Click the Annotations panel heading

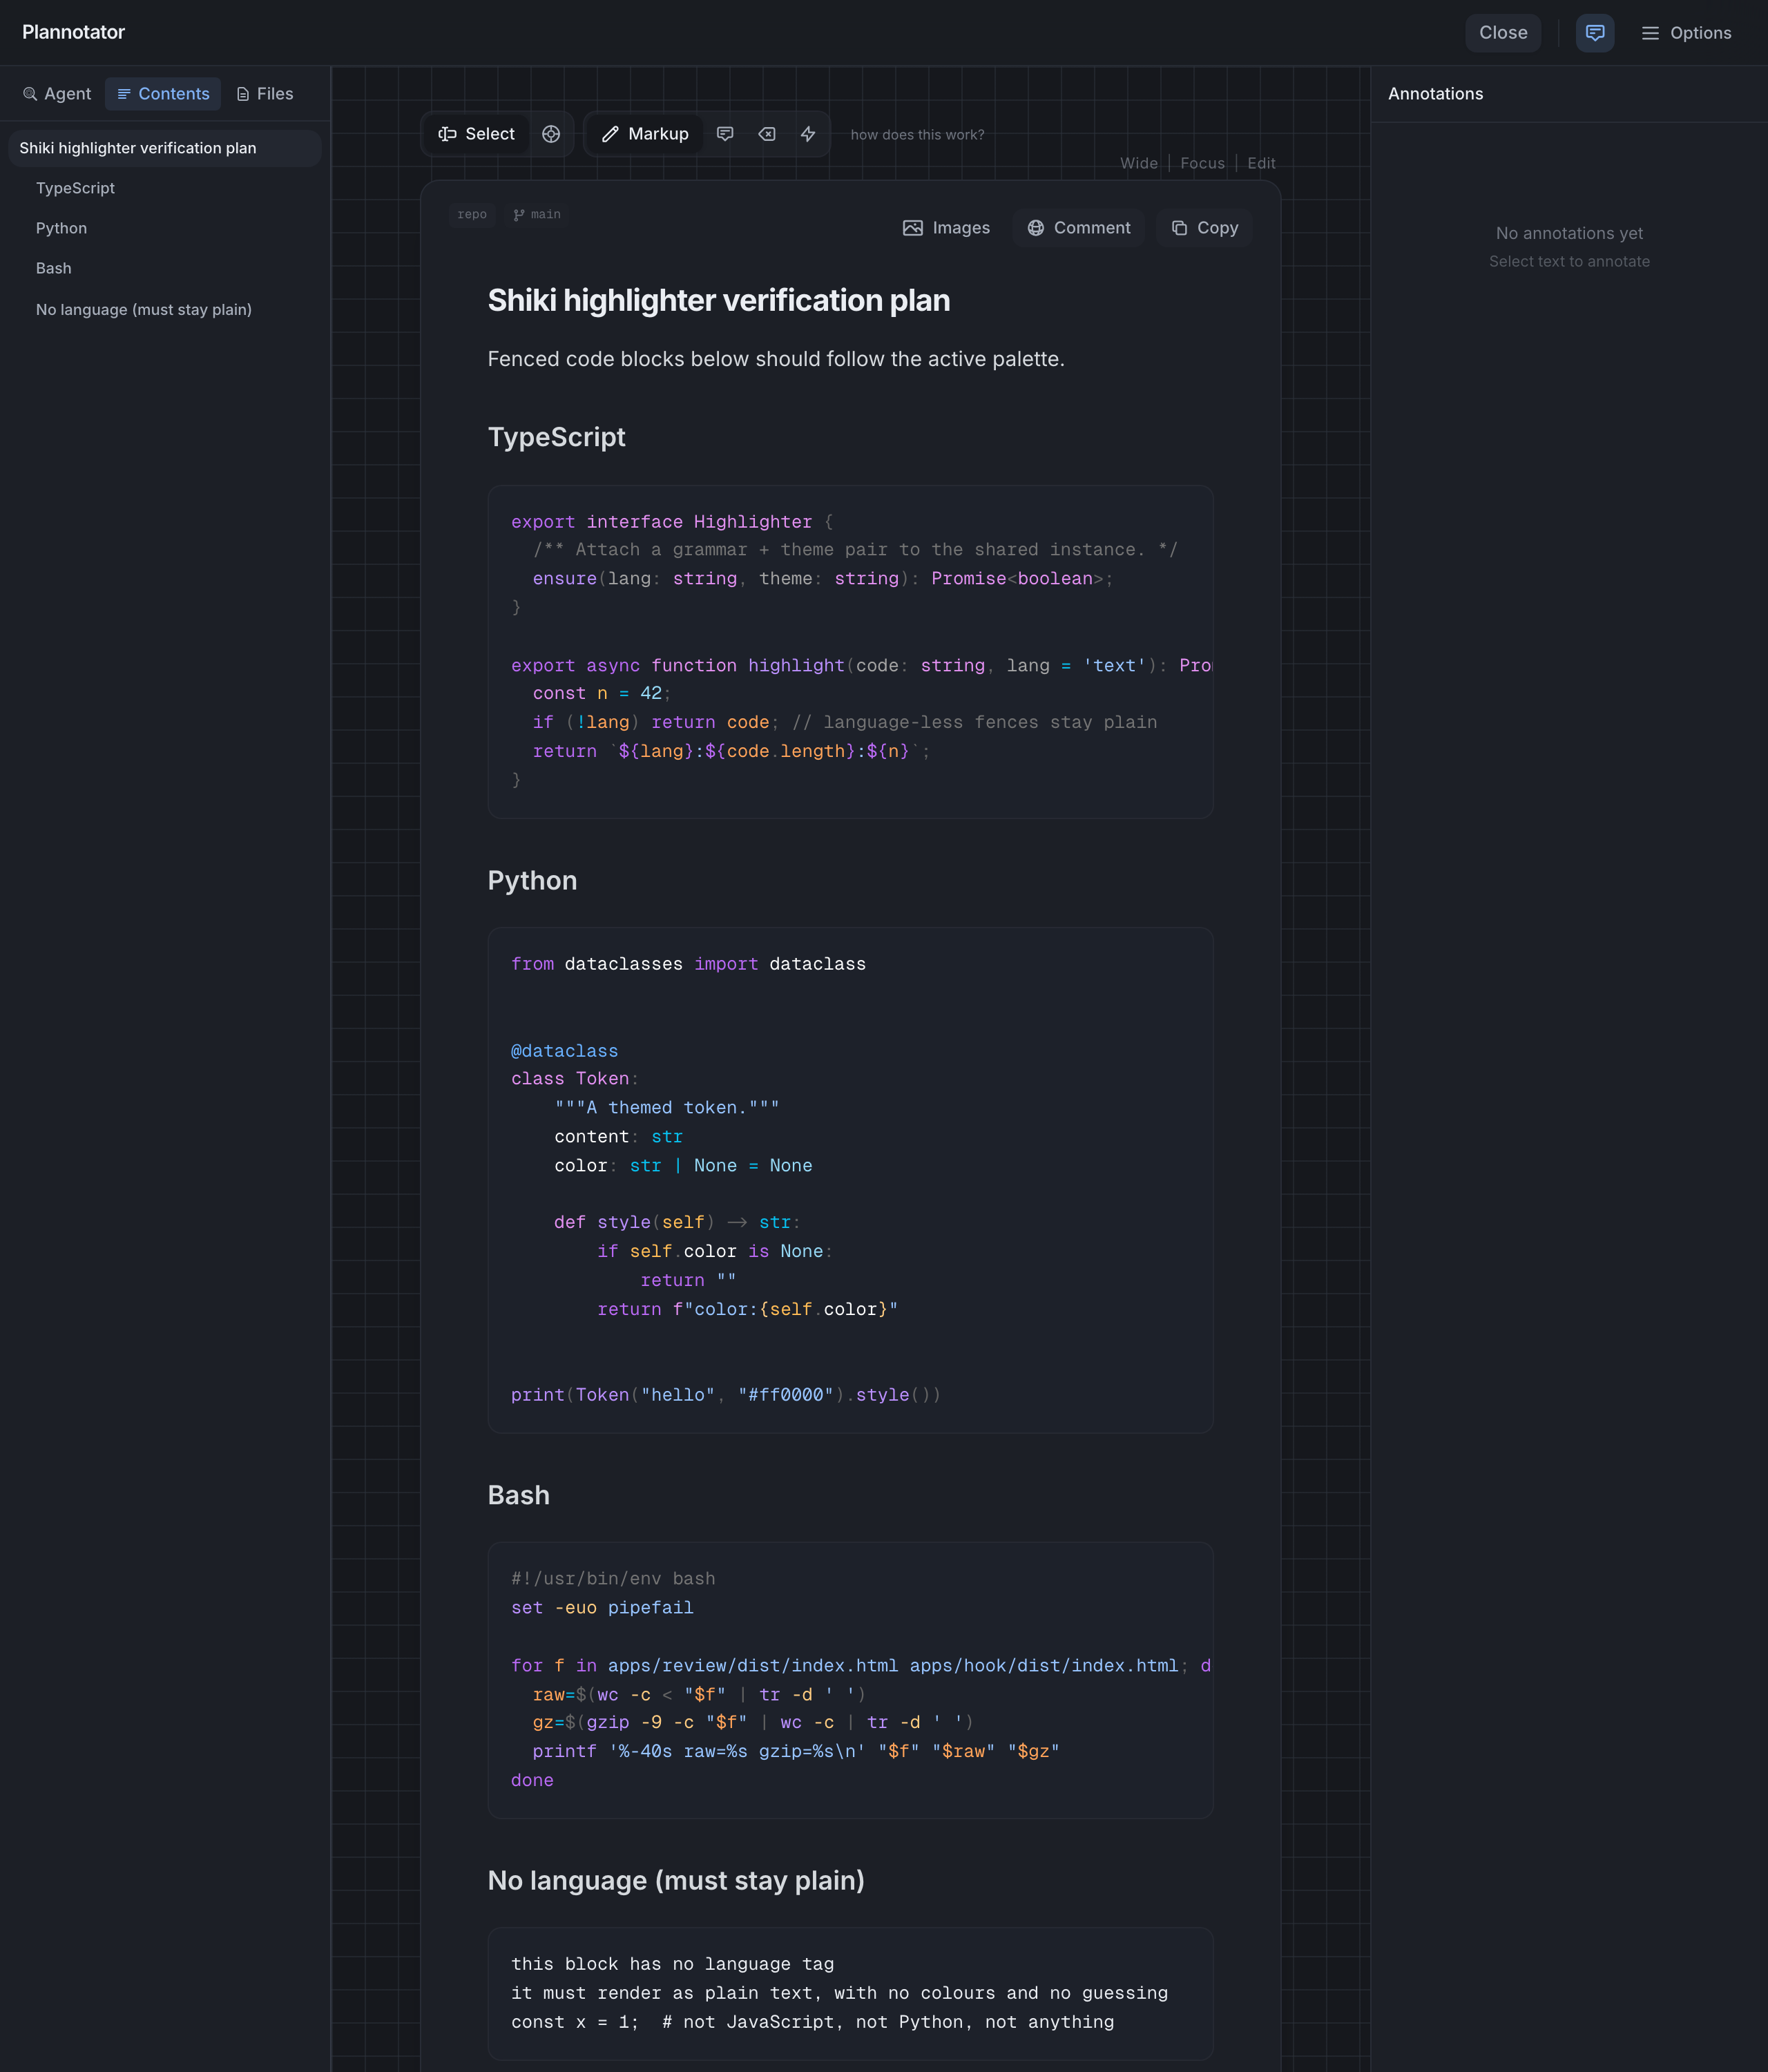1435,94
